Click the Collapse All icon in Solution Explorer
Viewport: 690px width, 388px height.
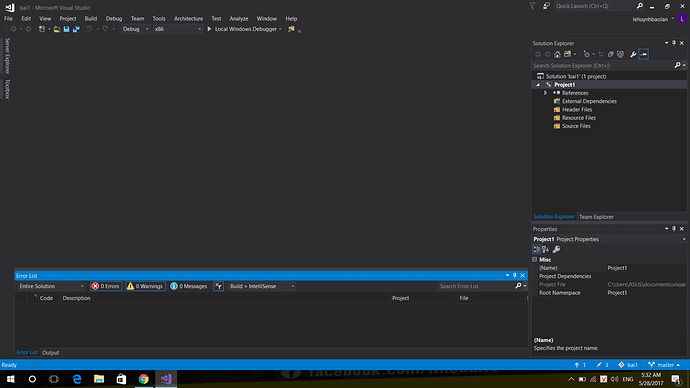coord(610,54)
